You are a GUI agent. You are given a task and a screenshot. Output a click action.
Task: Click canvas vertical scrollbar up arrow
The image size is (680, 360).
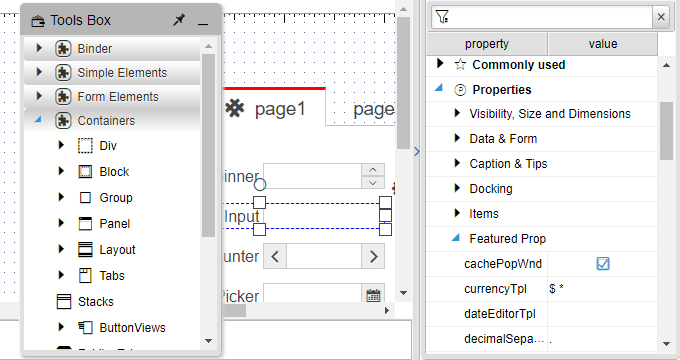(403, 9)
